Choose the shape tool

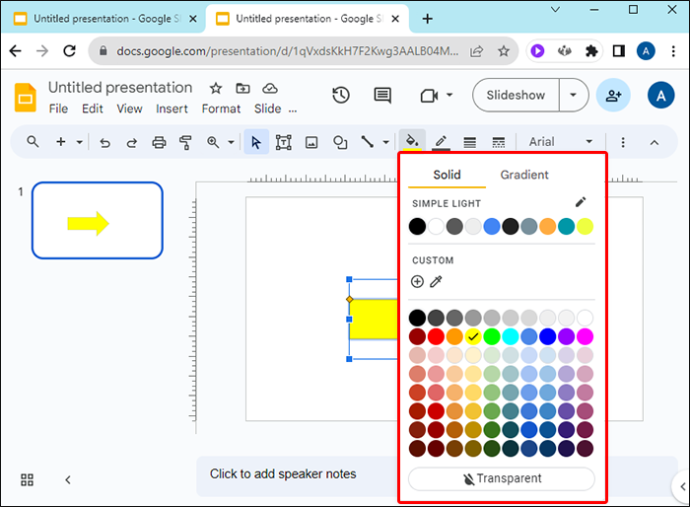coord(340,142)
